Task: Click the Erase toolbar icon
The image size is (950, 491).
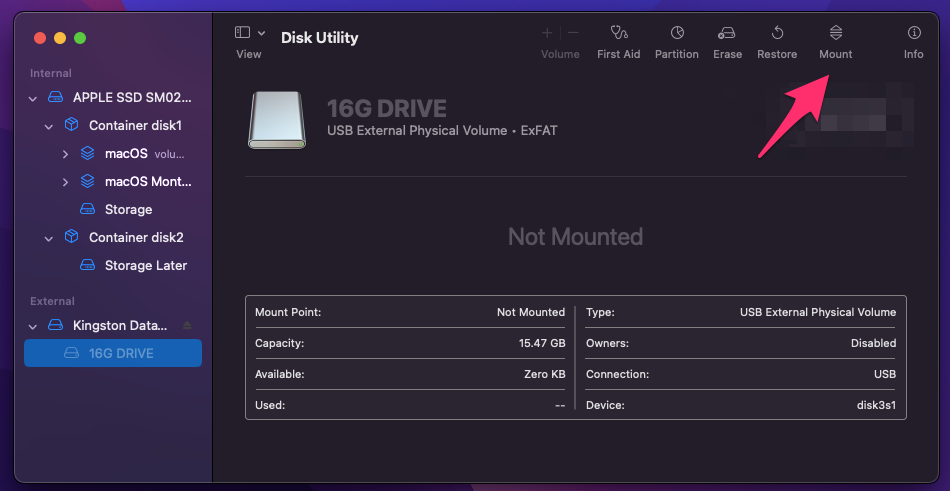Action: 727,33
